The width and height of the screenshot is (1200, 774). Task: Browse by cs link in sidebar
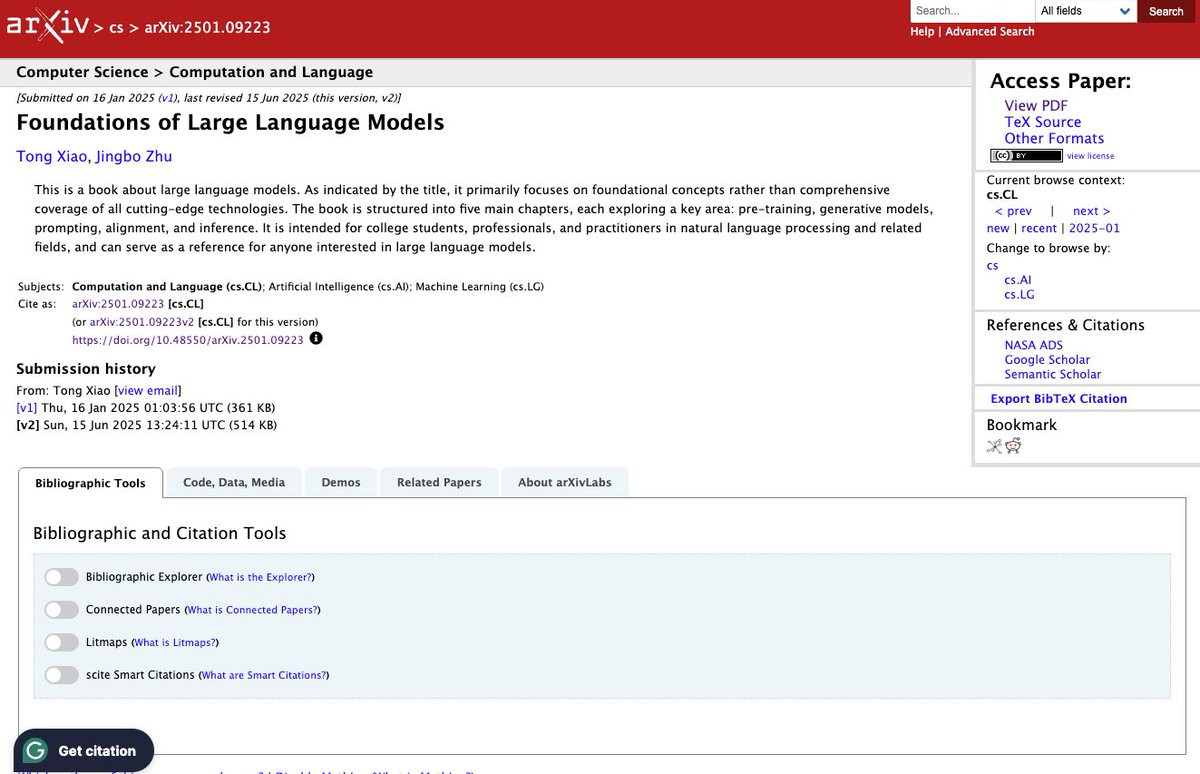click(x=992, y=266)
